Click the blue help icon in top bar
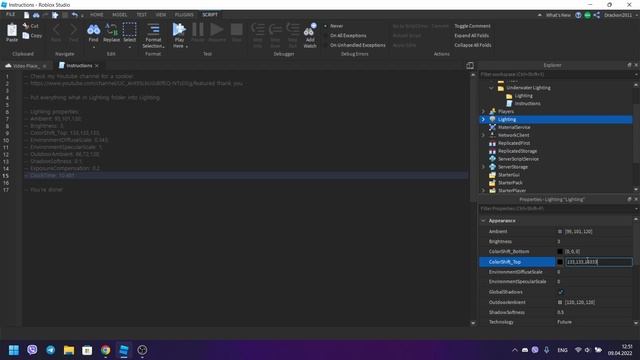 point(578,15)
